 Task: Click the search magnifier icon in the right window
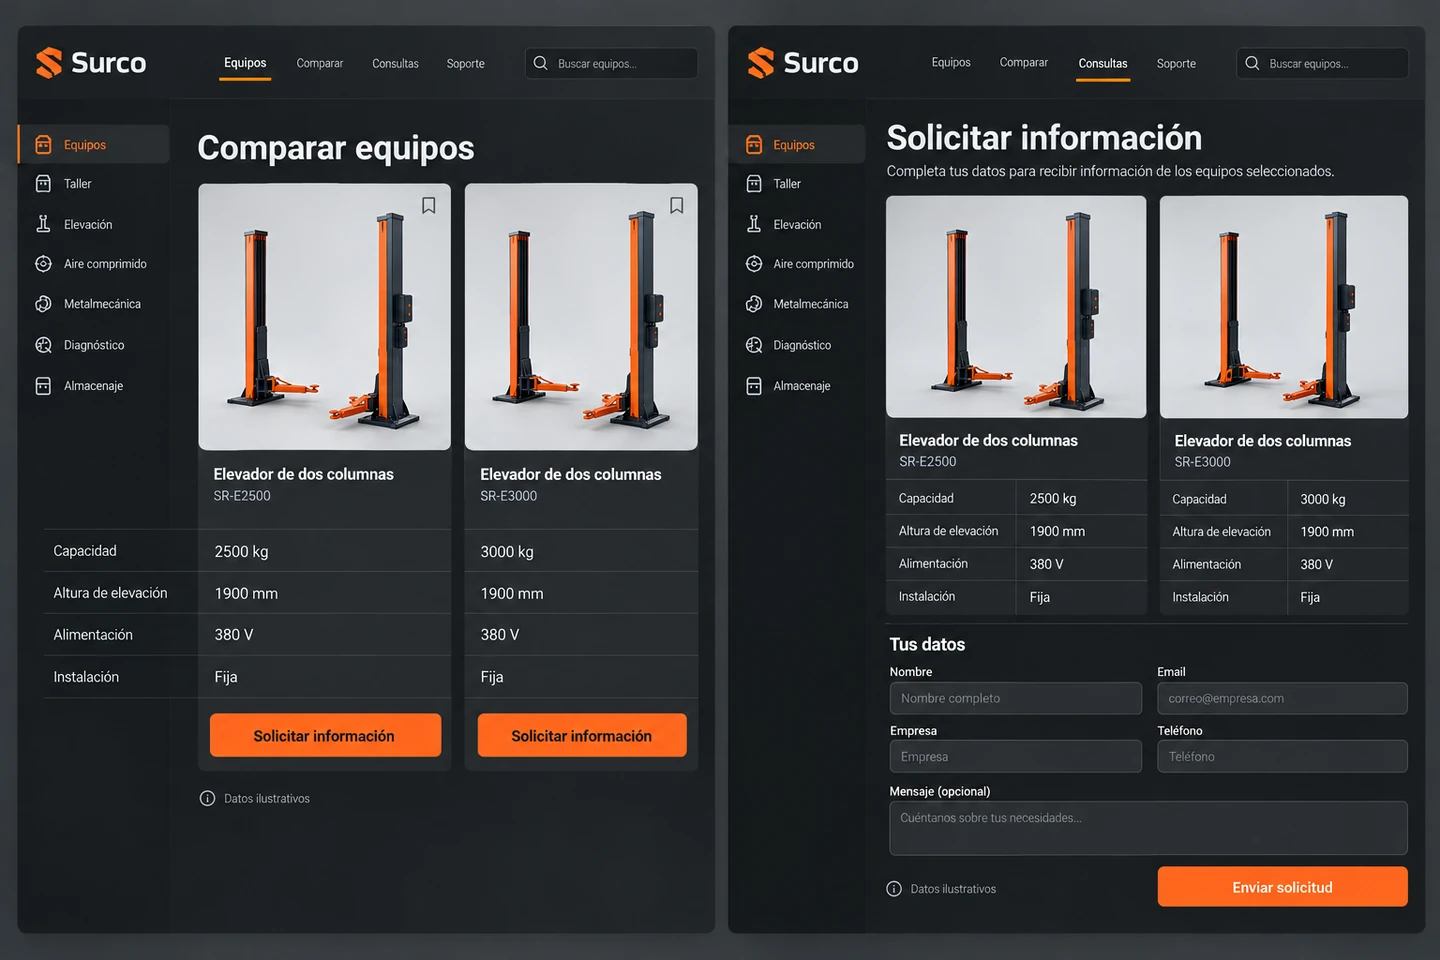1252,63
